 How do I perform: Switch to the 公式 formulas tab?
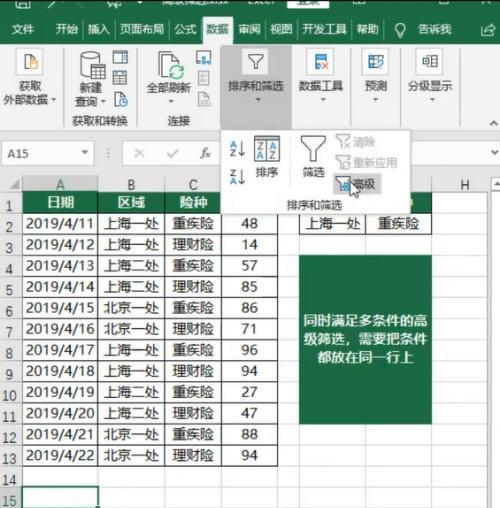[x=185, y=29]
